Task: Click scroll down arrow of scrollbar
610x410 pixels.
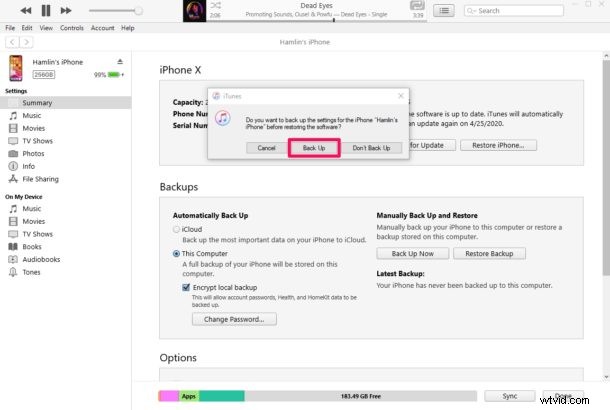Action: coord(606,377)
